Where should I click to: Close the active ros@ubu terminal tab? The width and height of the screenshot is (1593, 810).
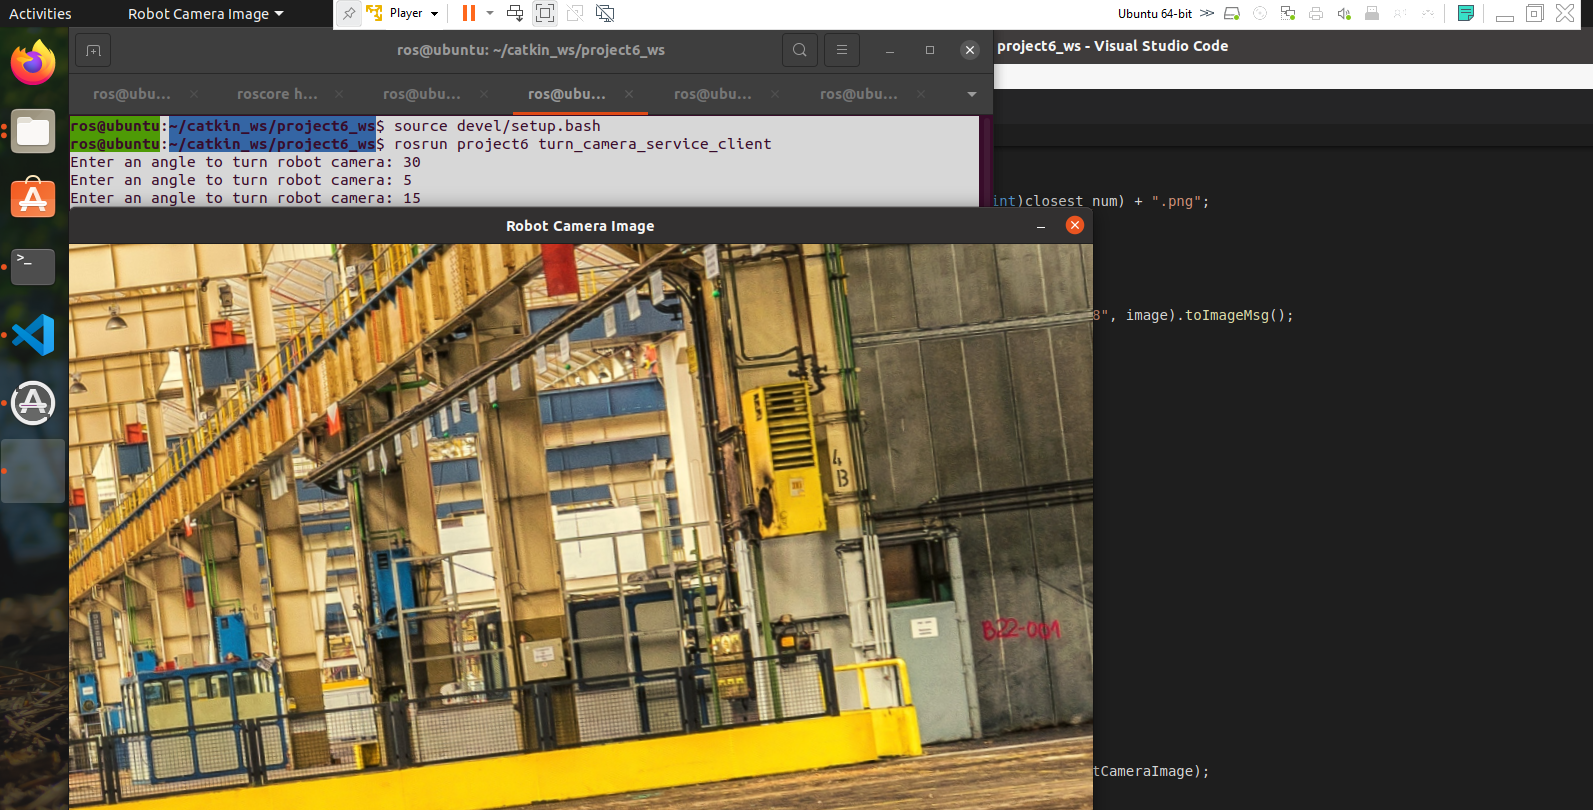coord(629,94)
